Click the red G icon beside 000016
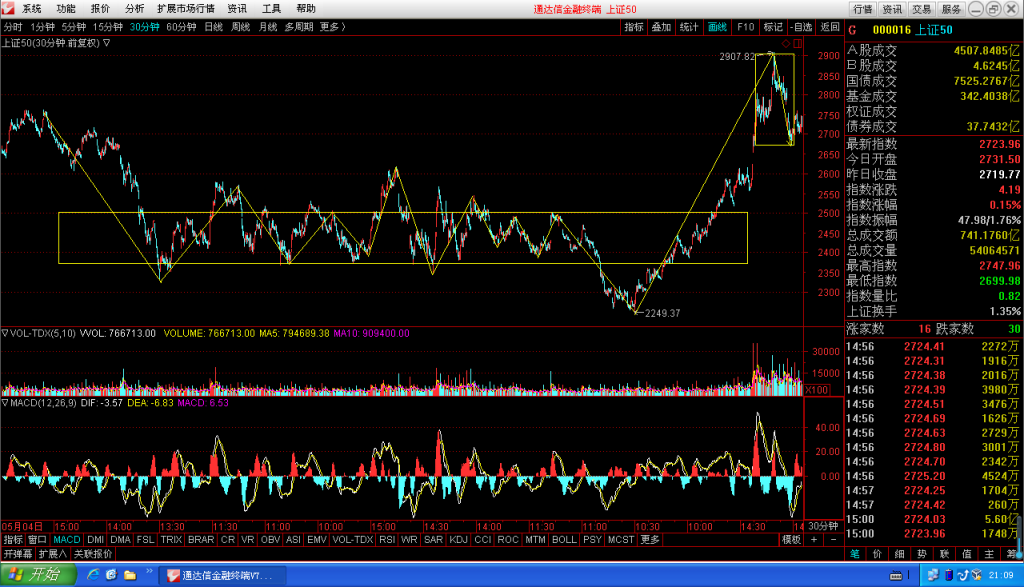1024x587 pixels. [x=852, y=30]
